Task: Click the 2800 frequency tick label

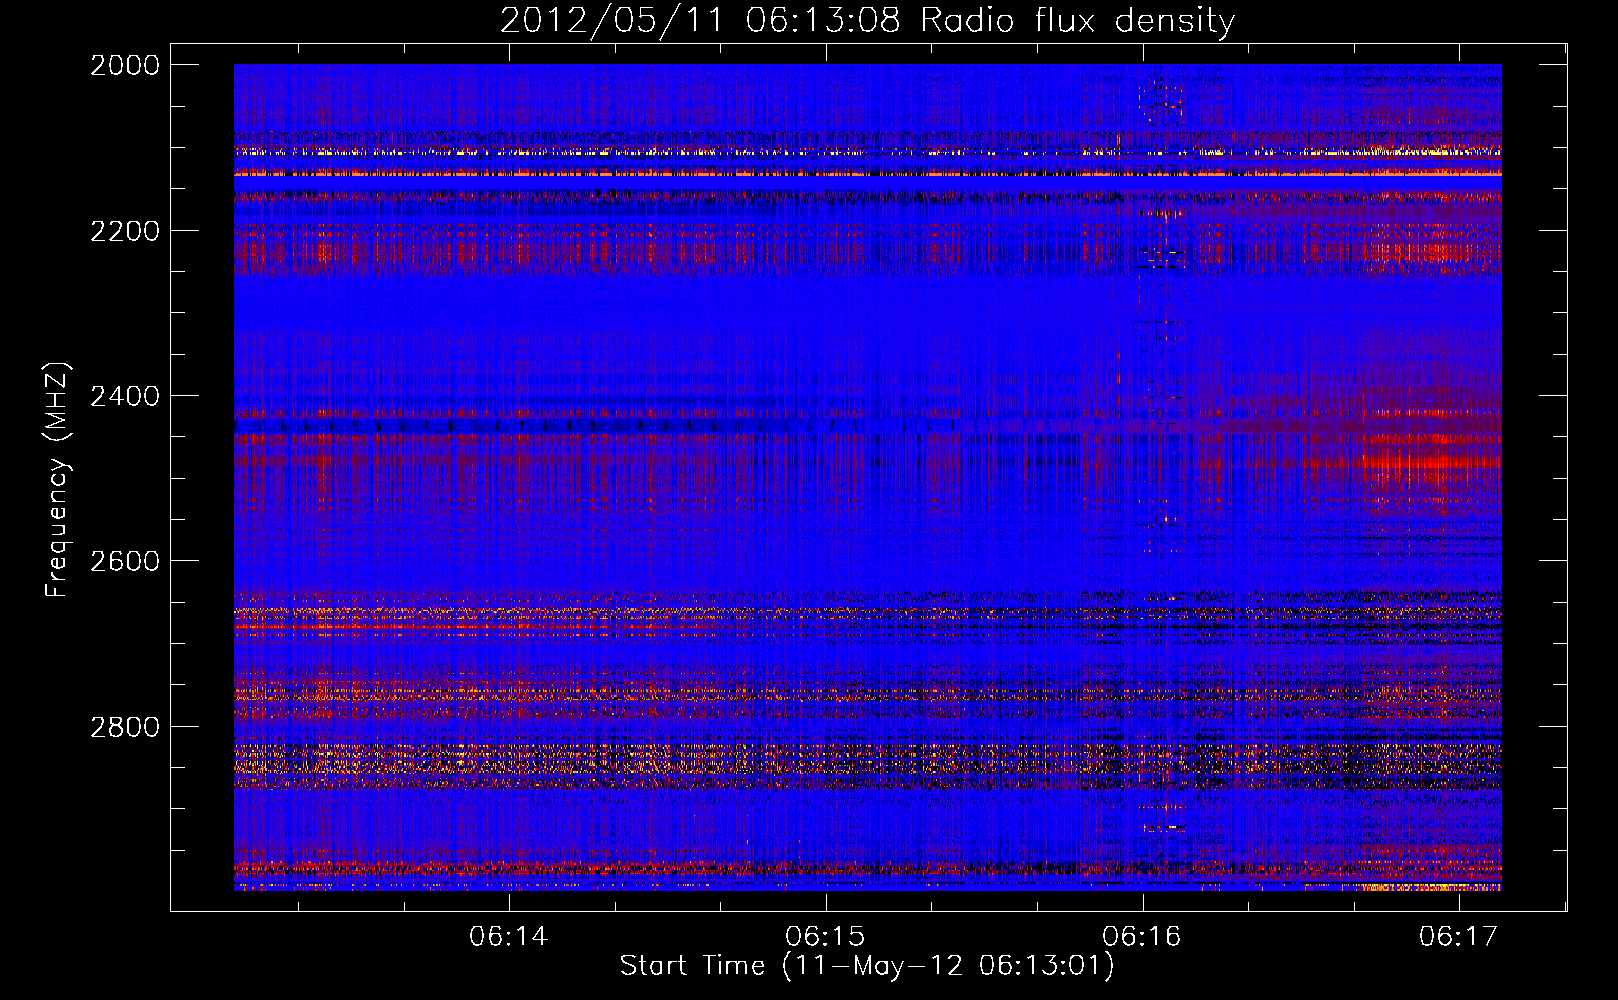Action: click(125, 726)
